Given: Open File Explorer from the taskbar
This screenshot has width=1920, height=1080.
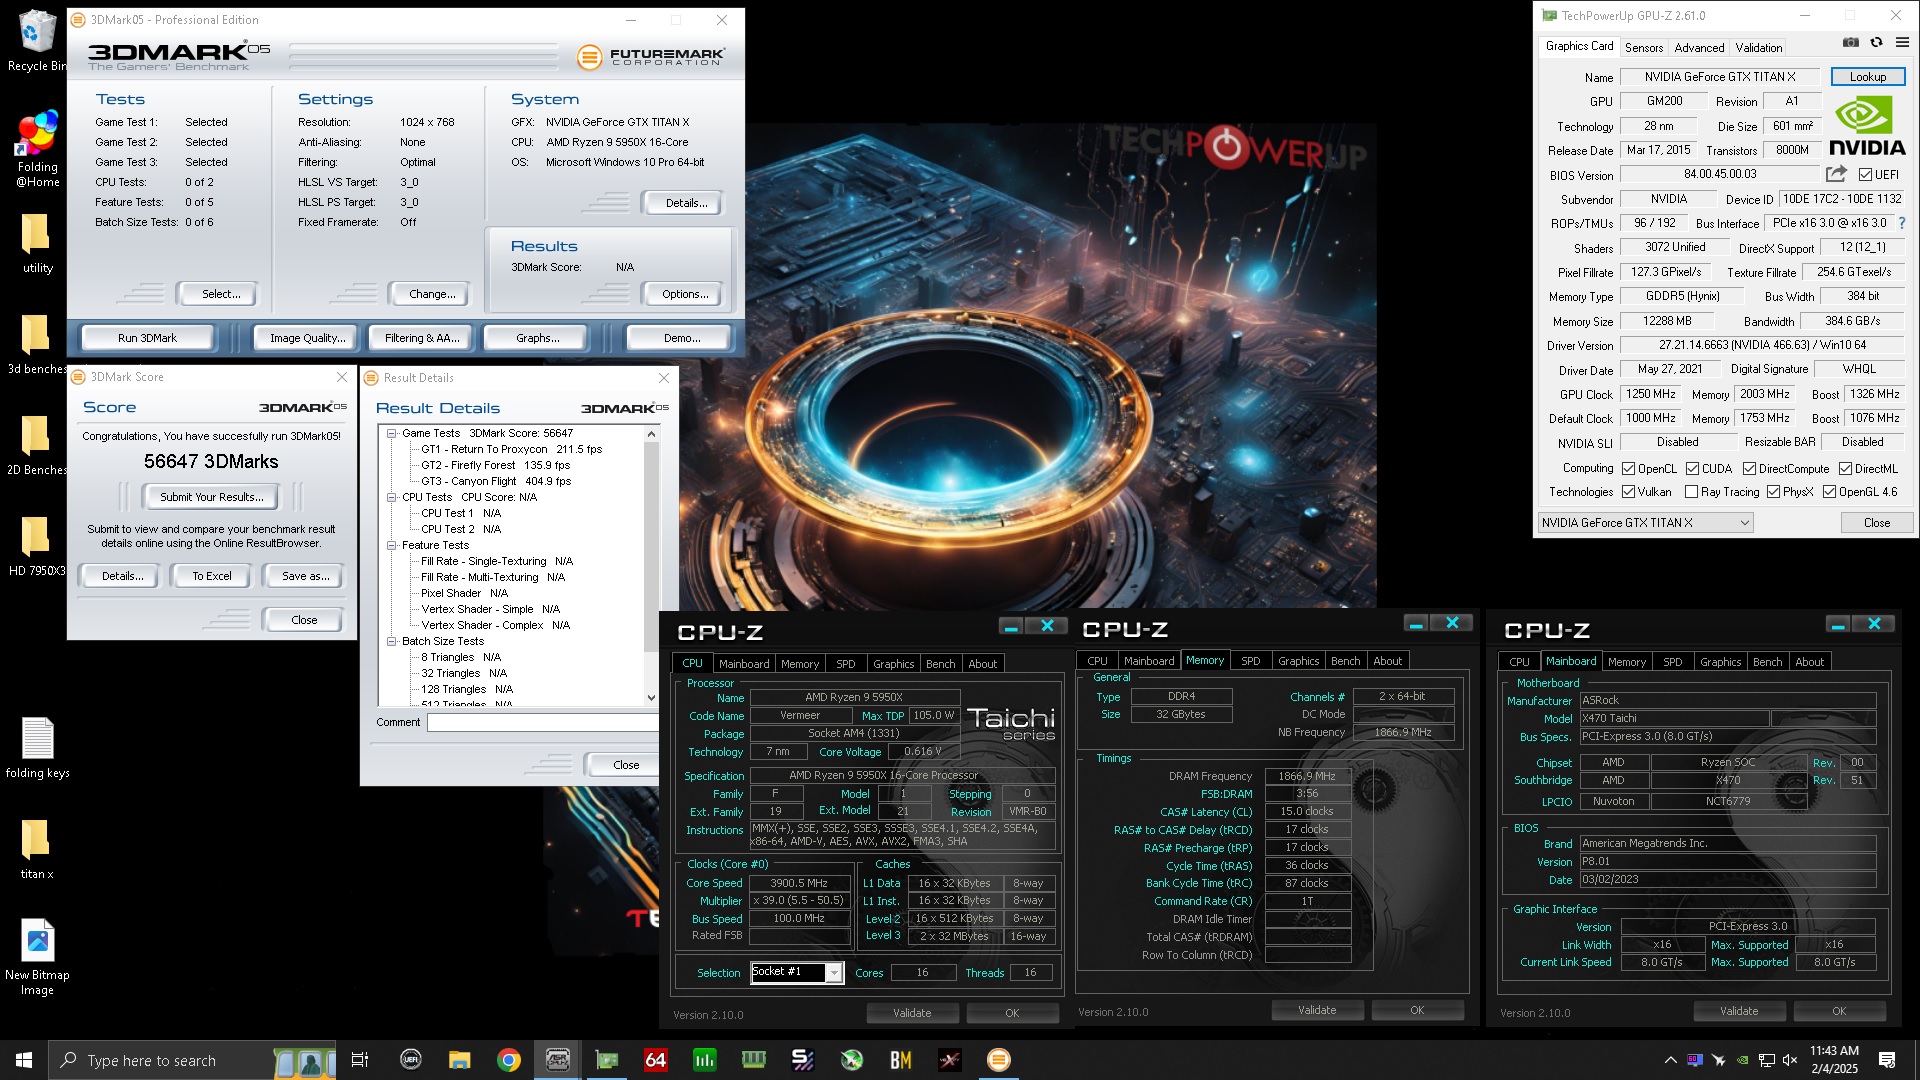Looking at the screenshot, I should (459, 1060).
